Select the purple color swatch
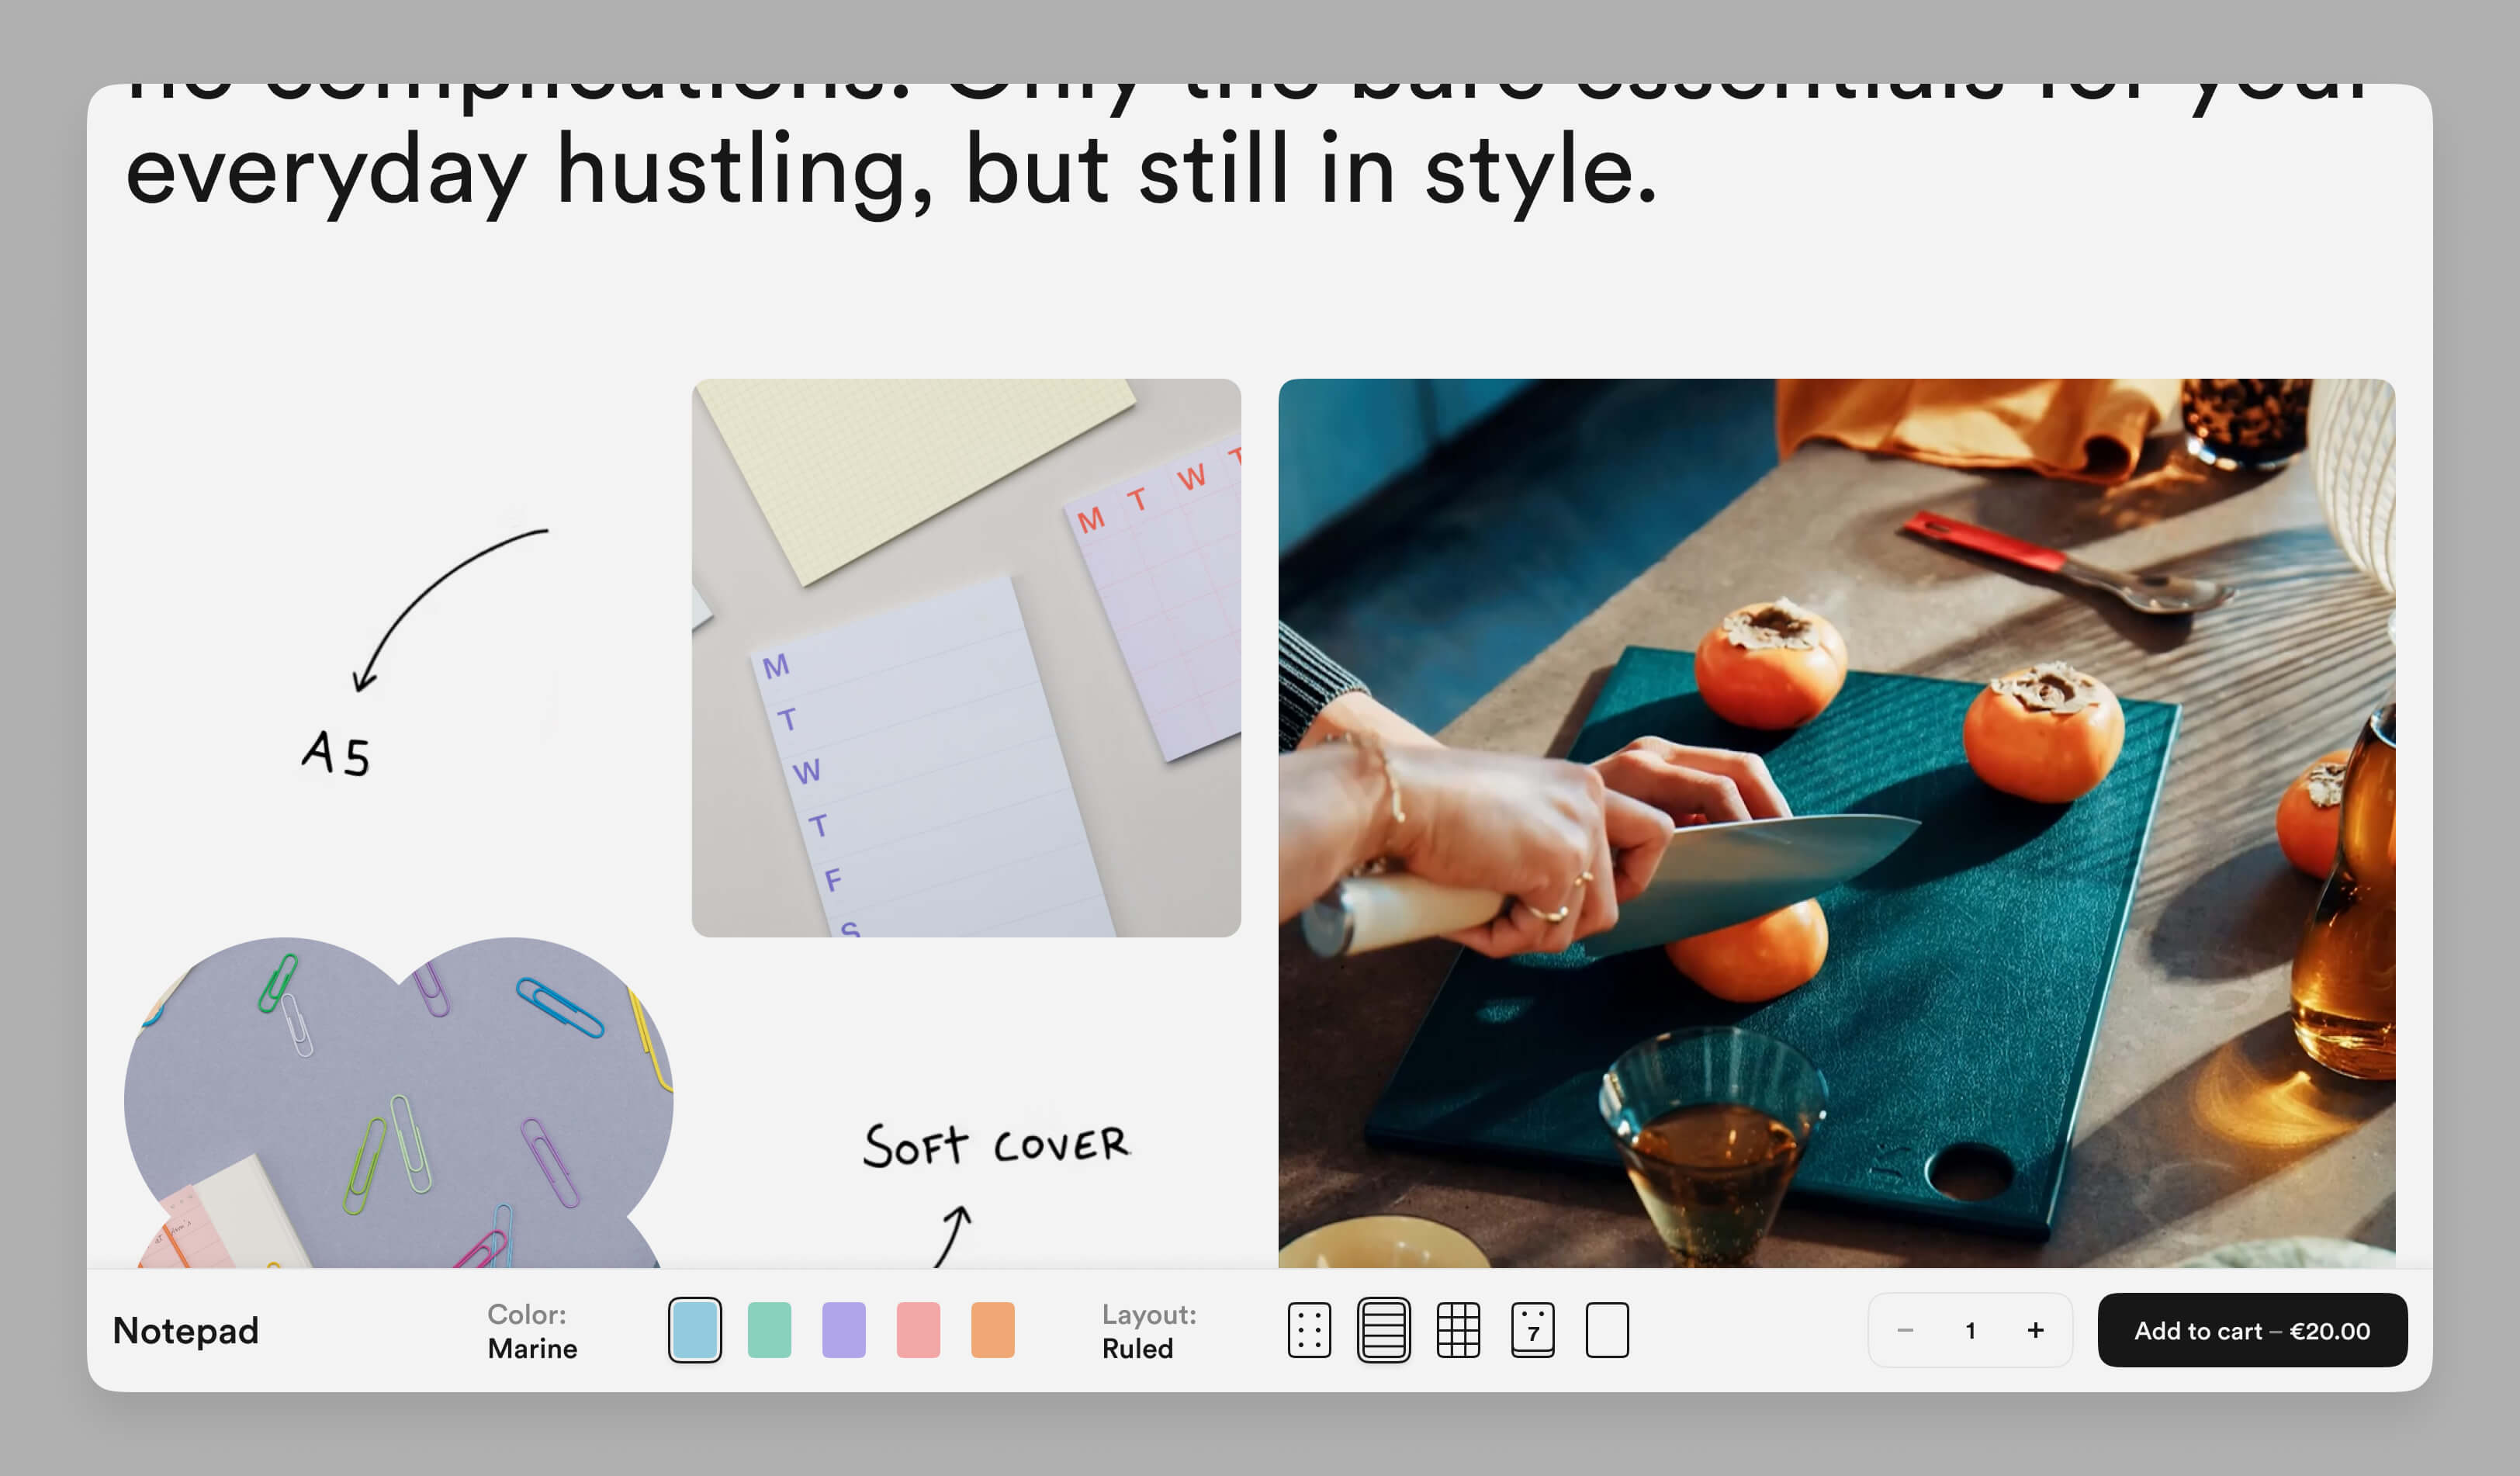2520x1476 pixels. [x=844, y=1330]
